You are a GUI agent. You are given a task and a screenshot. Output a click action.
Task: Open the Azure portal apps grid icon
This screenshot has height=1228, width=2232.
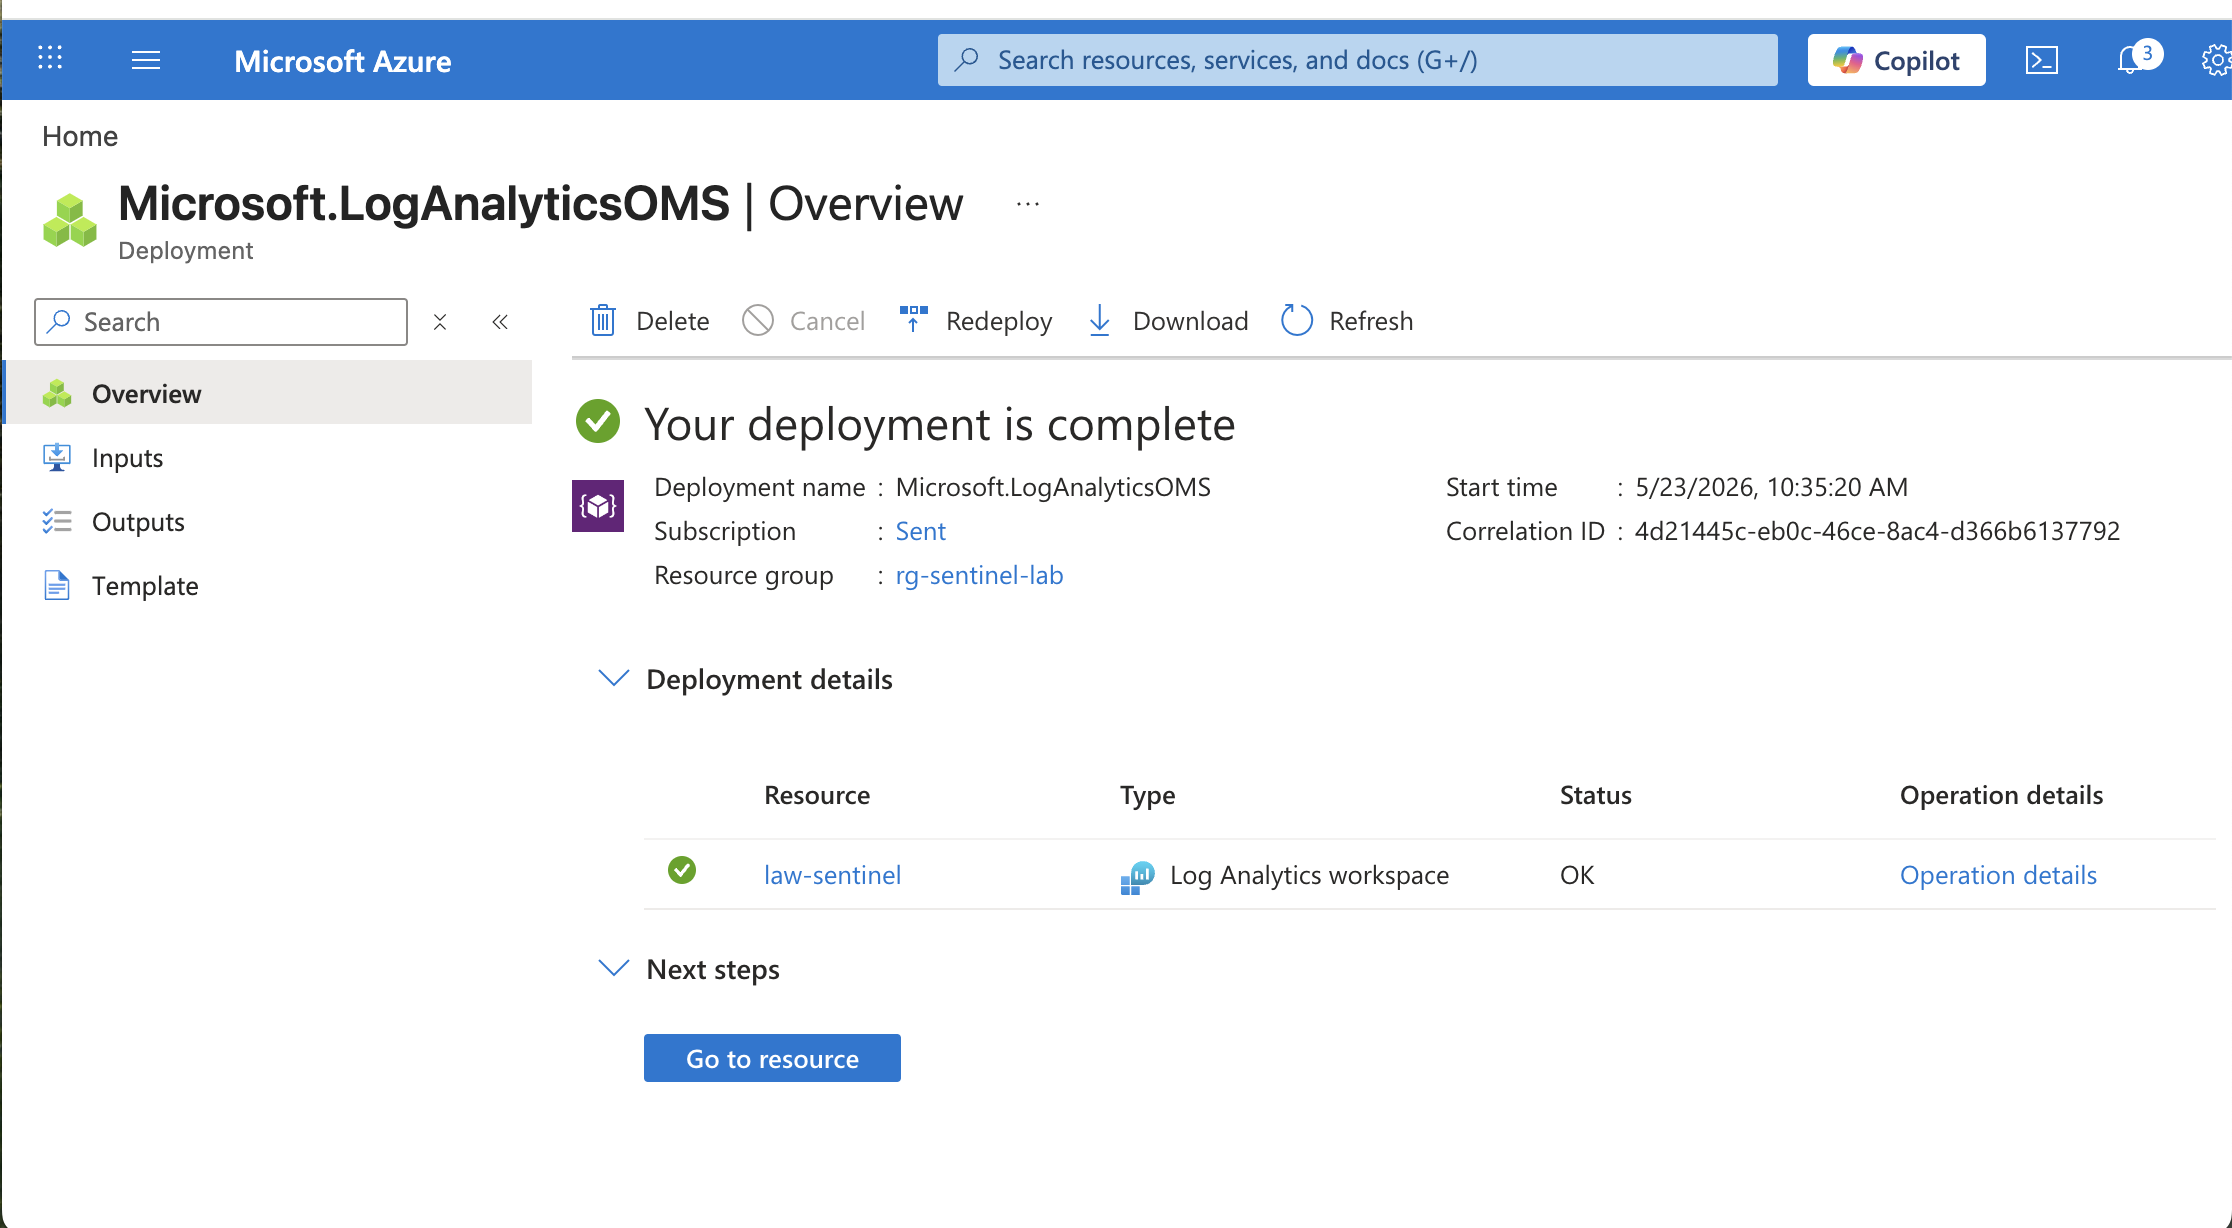click(x=50, y=58)
